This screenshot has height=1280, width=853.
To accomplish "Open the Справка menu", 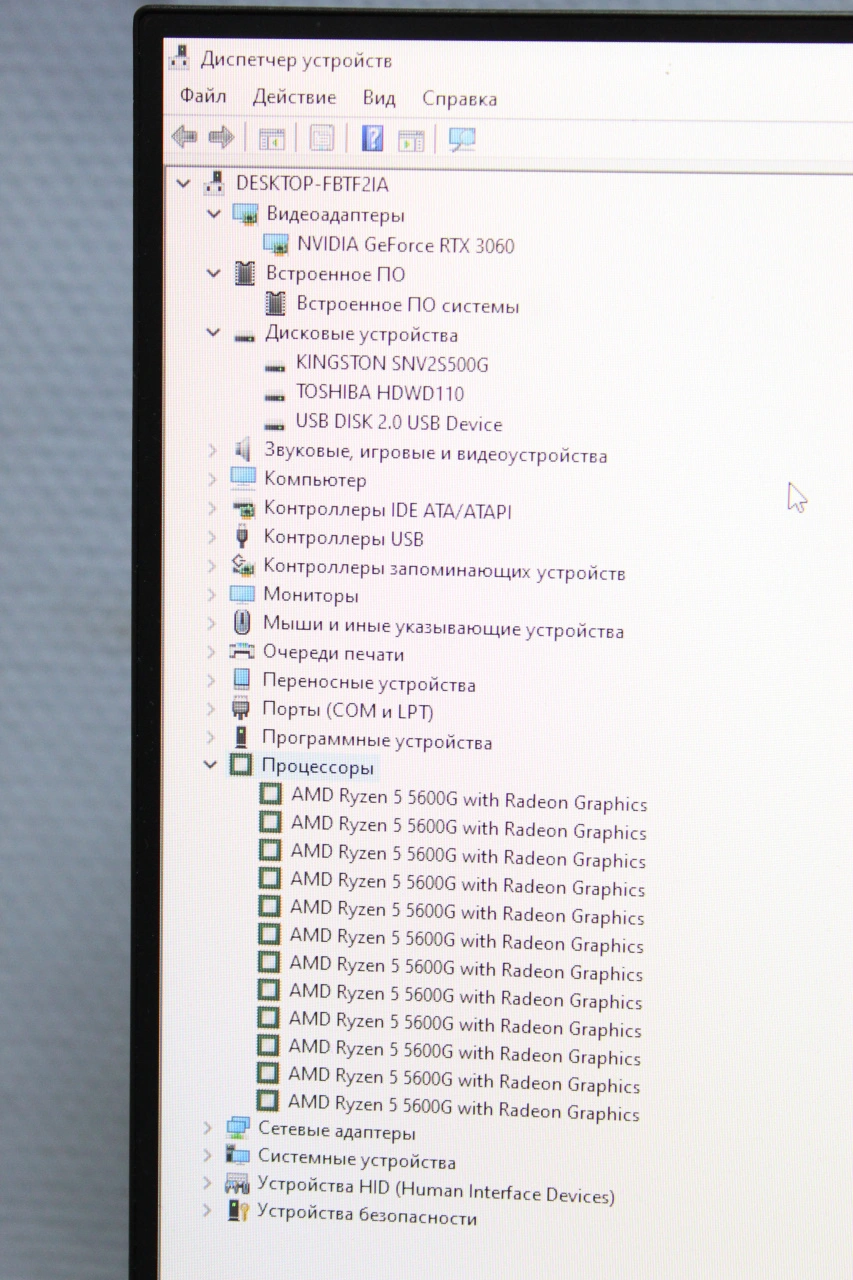I will click(459, 99).
